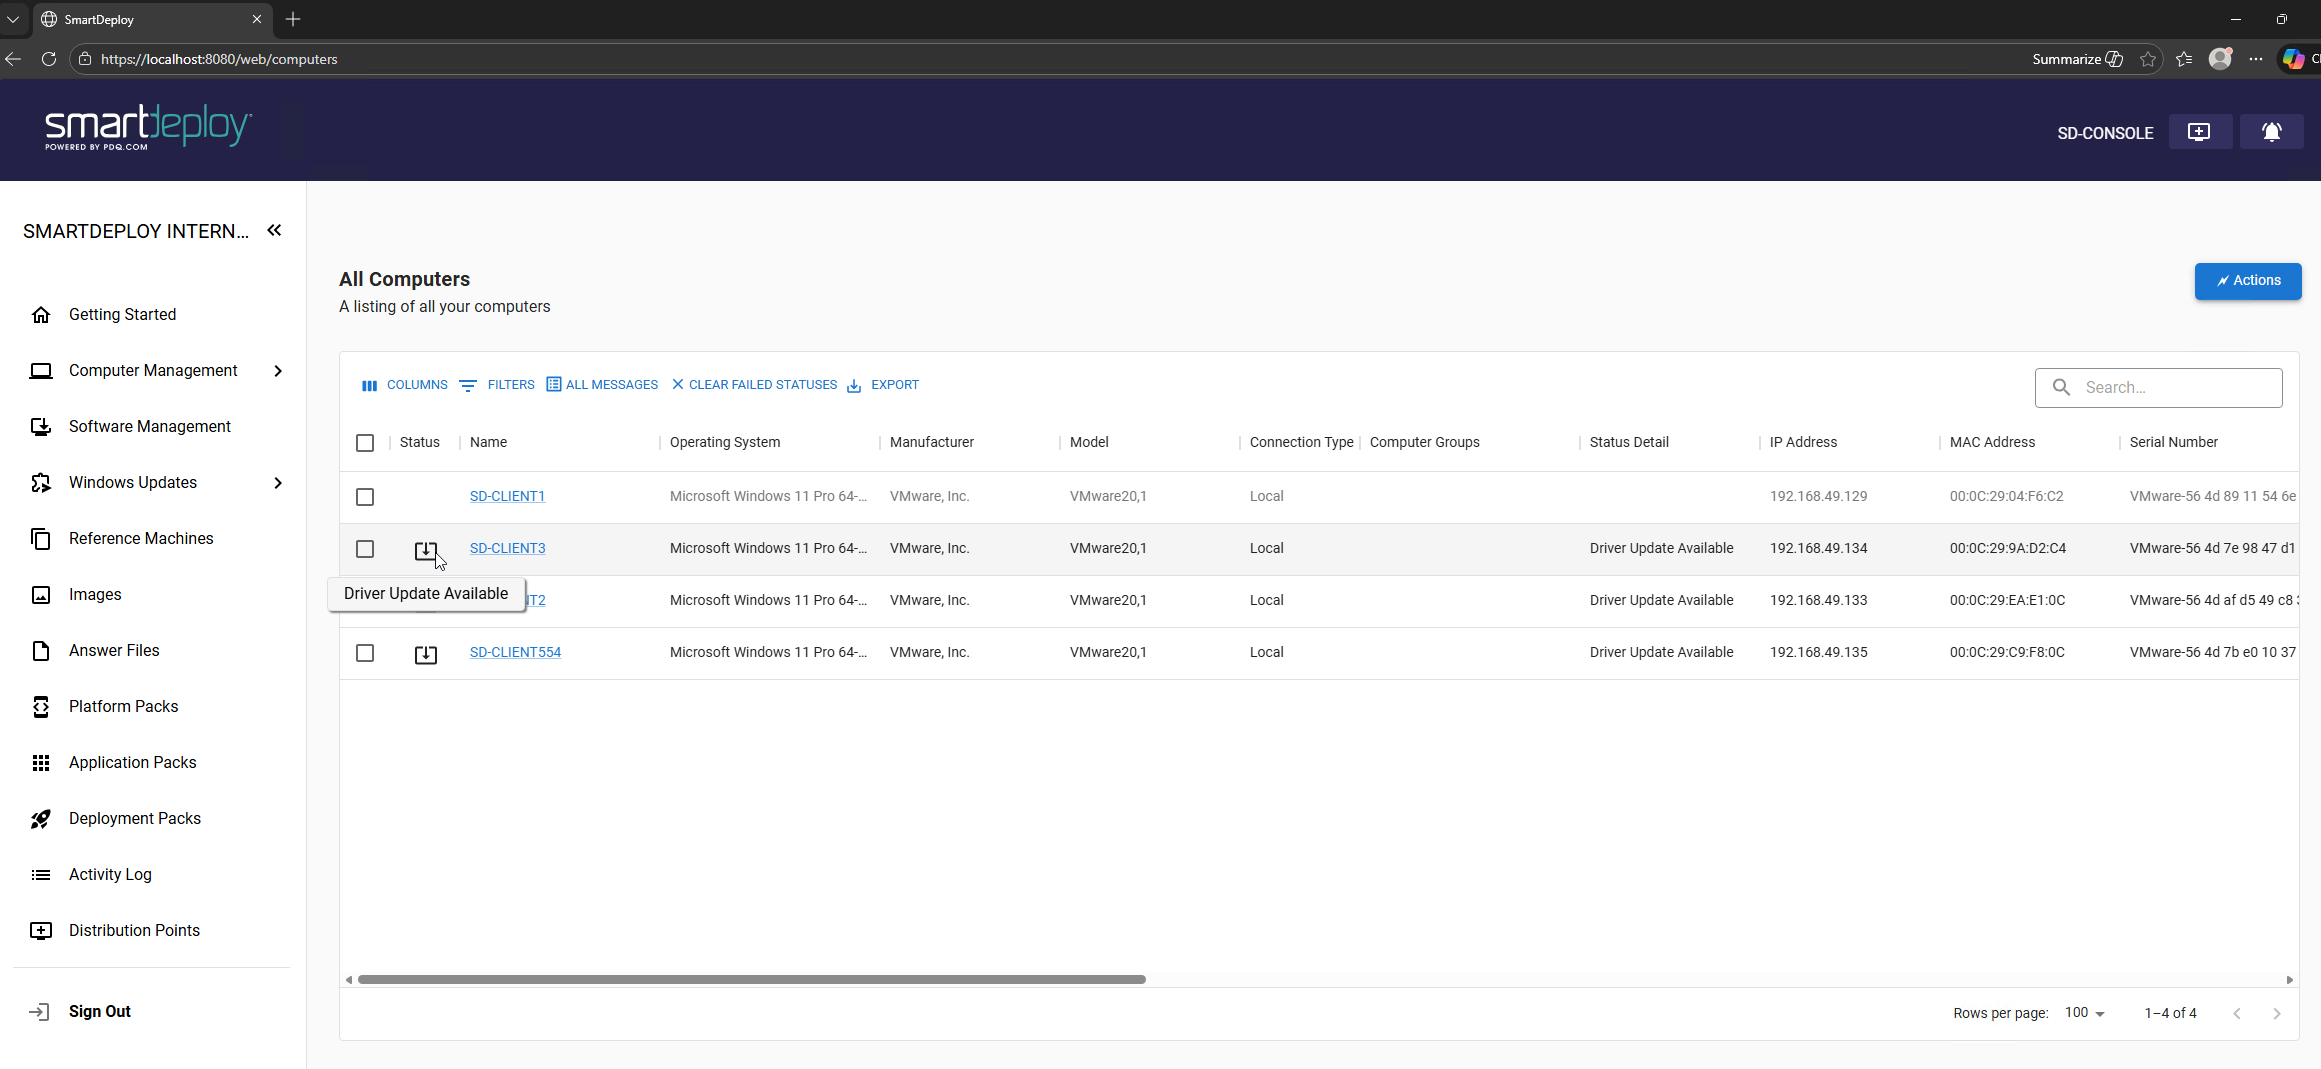Screen dimensions: 2321x1069
Task: Expand Windows Updates menu chevron
Action: (278, 483)
